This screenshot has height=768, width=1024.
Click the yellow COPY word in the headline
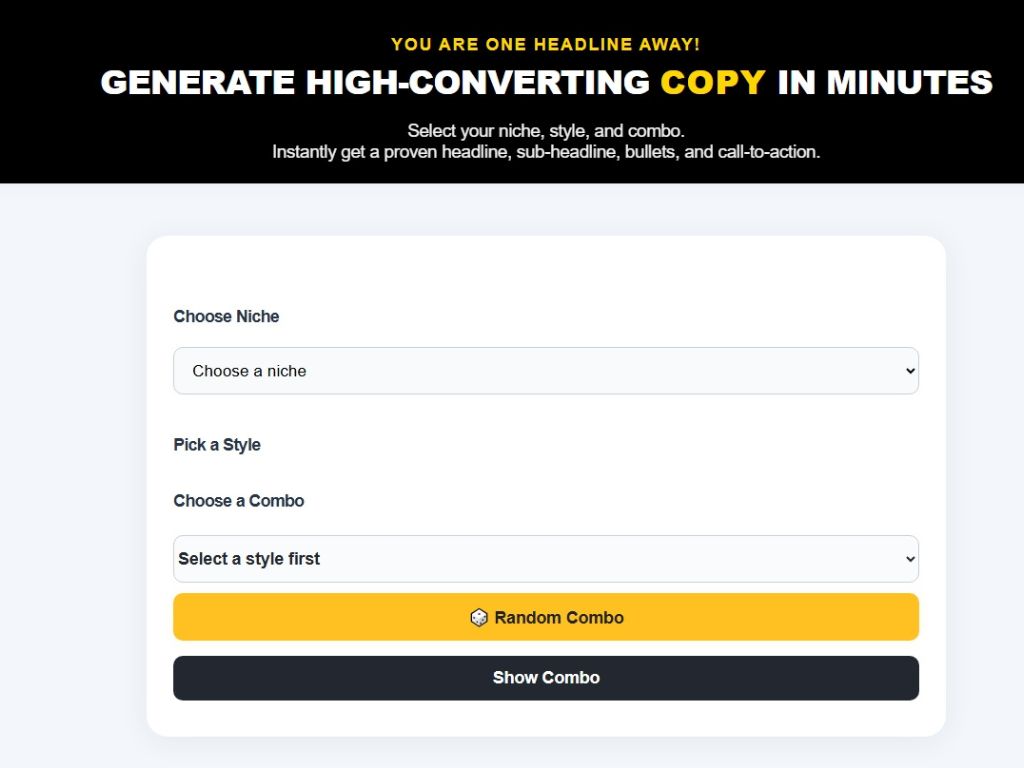point(712,82)
